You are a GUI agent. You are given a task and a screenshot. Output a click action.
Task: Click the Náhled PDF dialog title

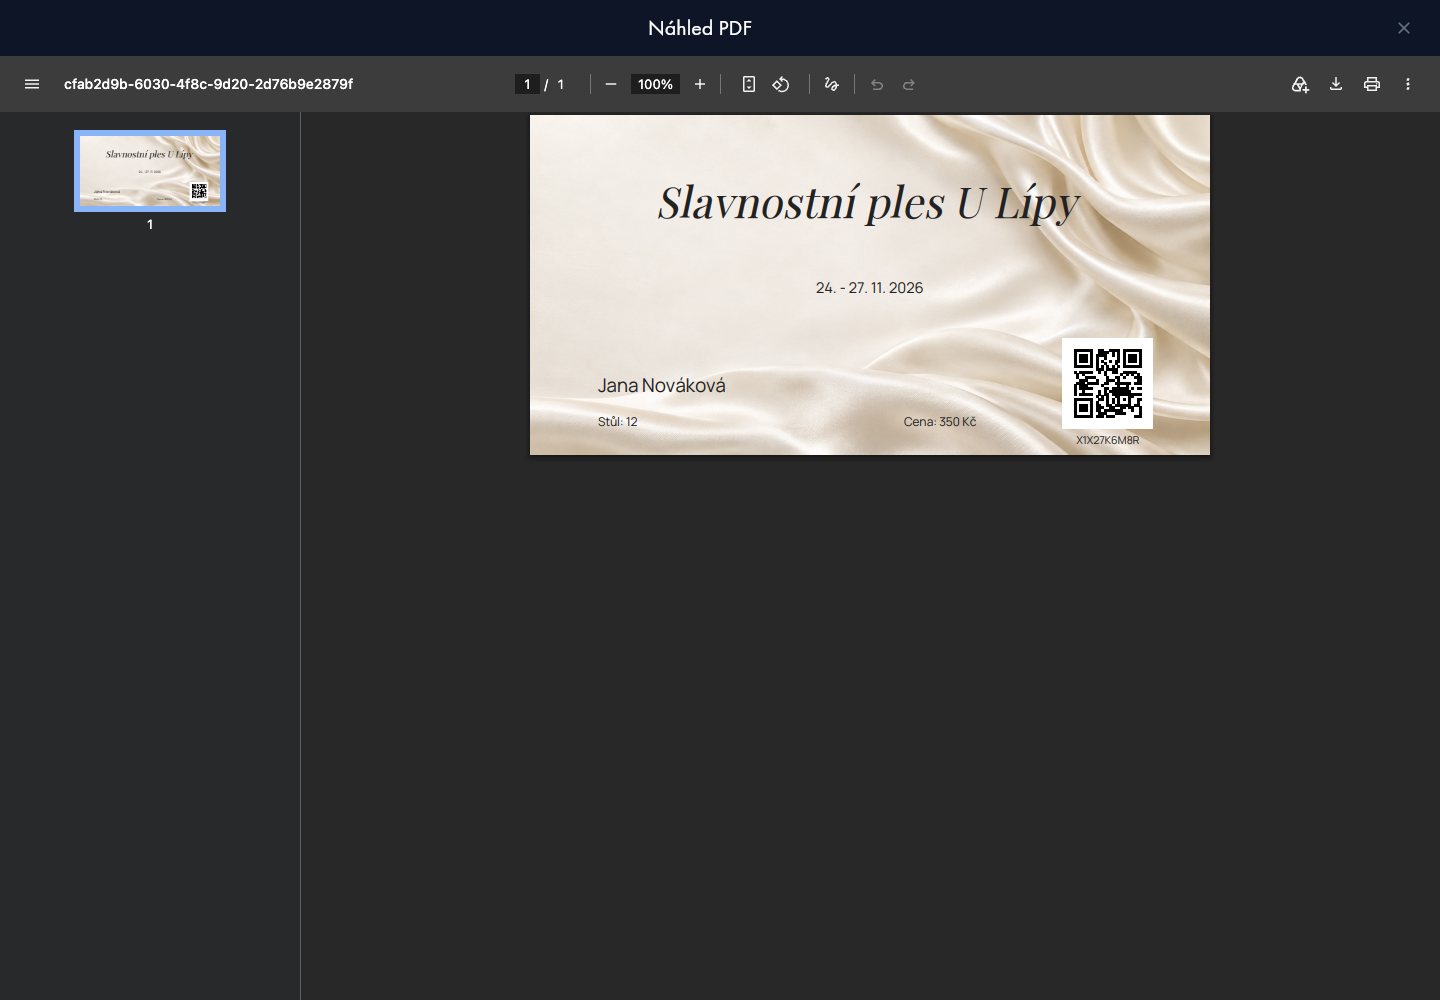tap(700, 28)
